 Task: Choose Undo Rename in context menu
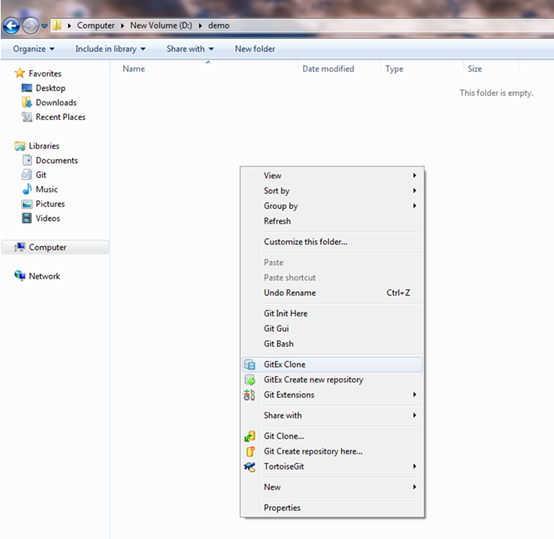pyautogui.click(x=332, y=293)
